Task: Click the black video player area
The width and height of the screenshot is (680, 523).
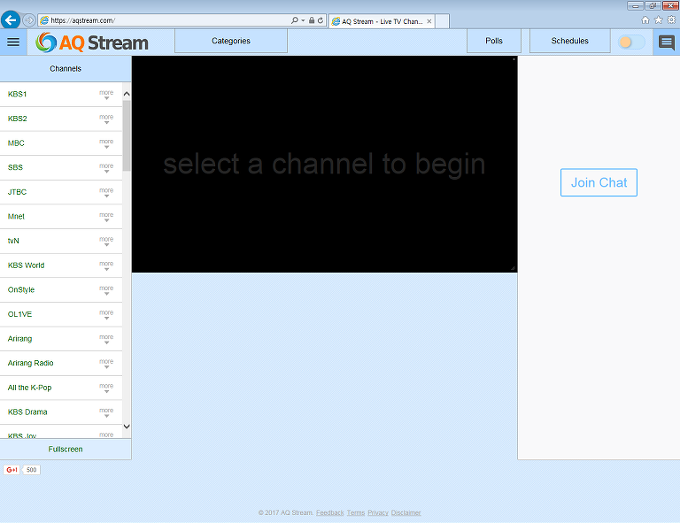Action: pyautogui.click(x=324, y=164)
